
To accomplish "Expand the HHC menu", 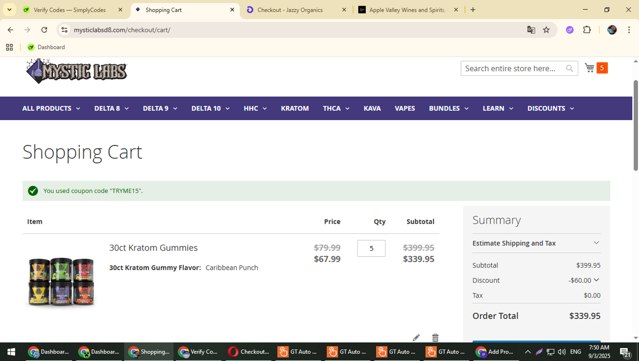I will click(255, 108).
